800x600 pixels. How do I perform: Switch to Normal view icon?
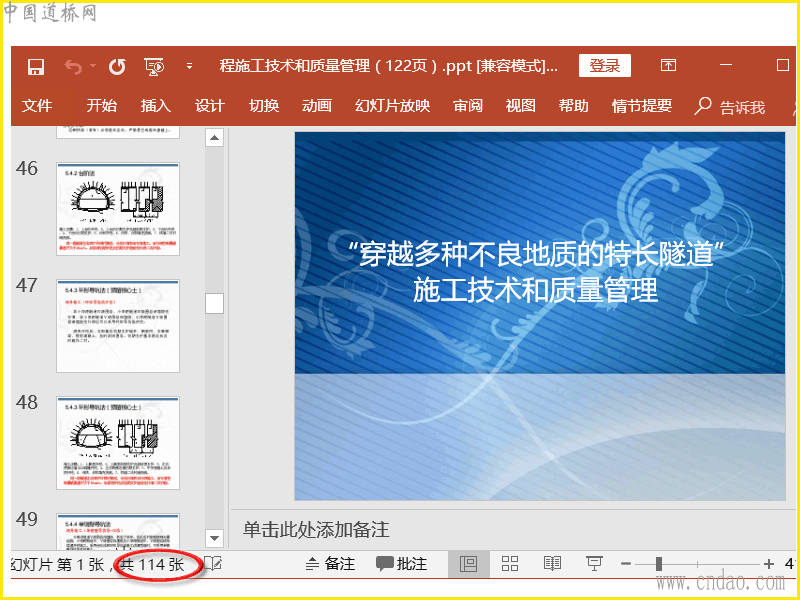(468, 564)
